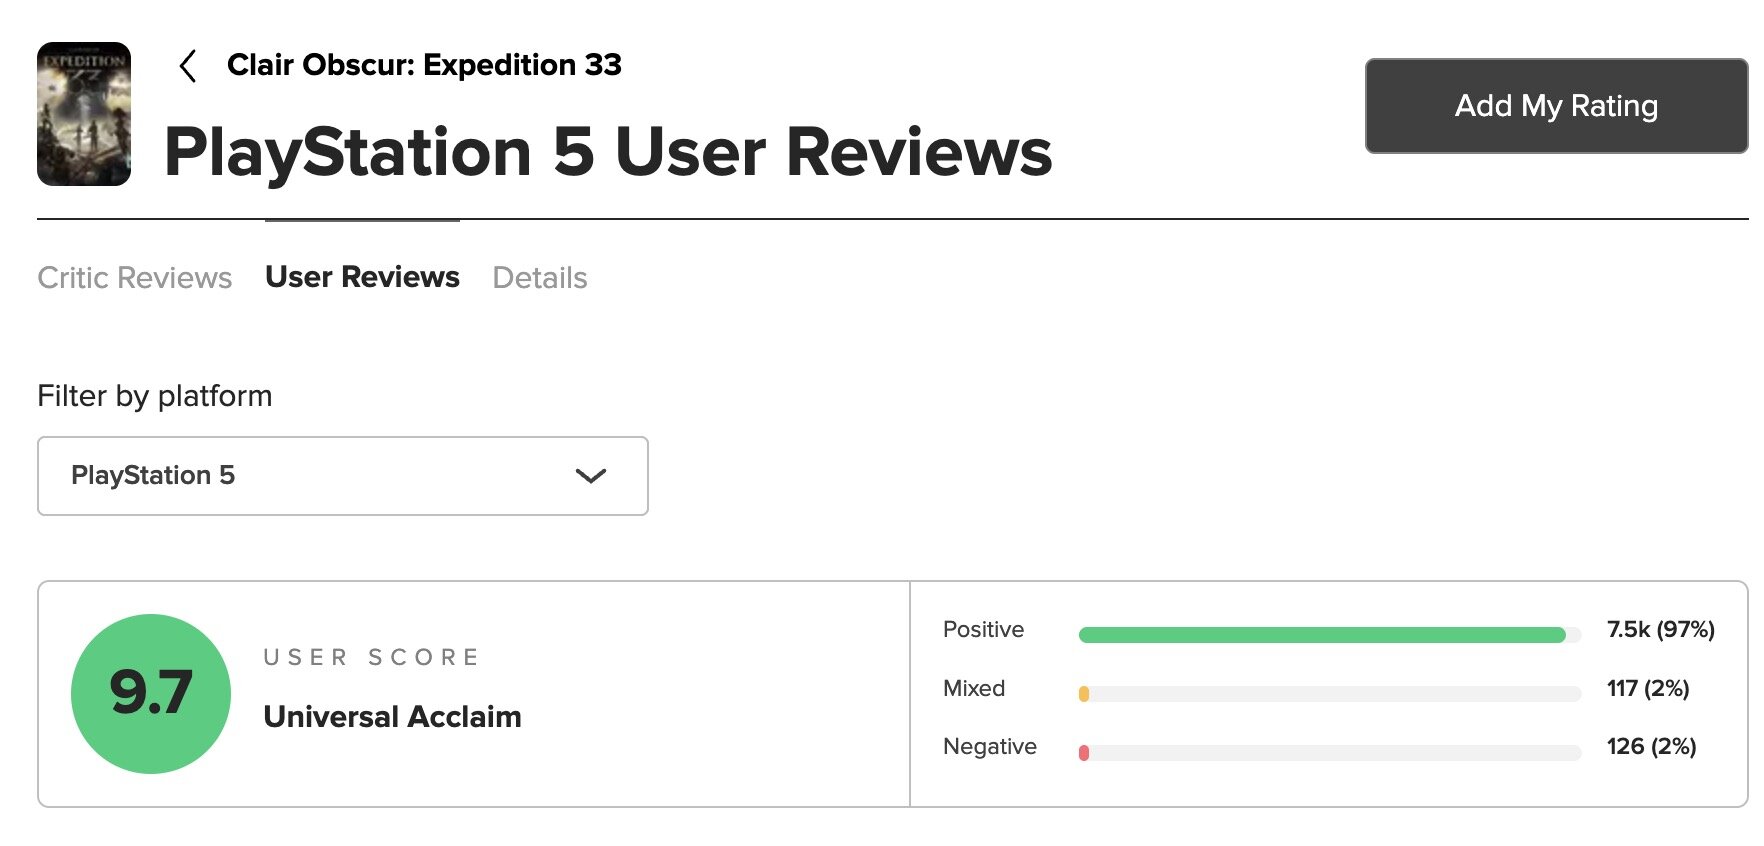Select the Mixed label
1764x846 pixels.
click(973, 688)
